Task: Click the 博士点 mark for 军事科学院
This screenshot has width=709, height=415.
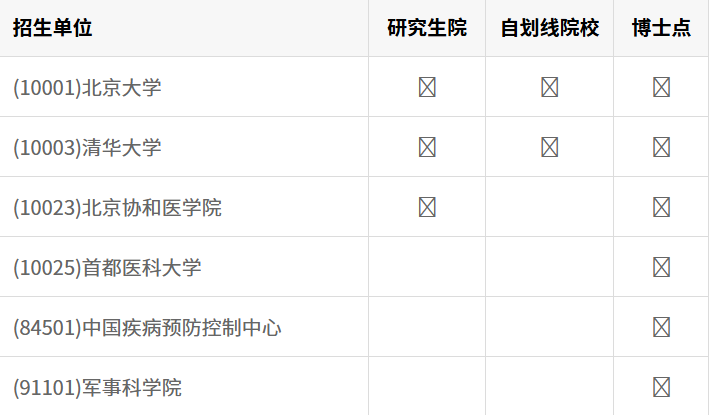Action: pos(661,387)
